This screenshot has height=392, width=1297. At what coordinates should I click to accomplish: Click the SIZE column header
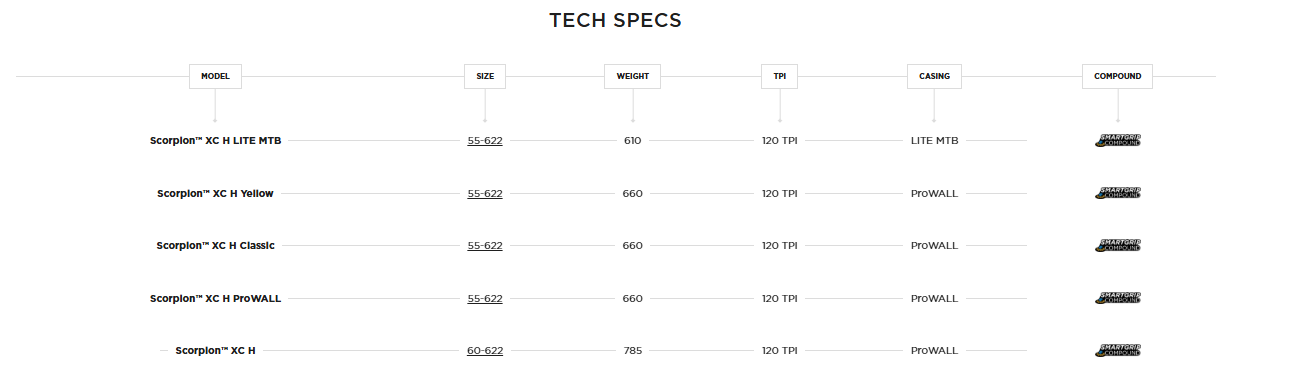(x=485, y=76)
